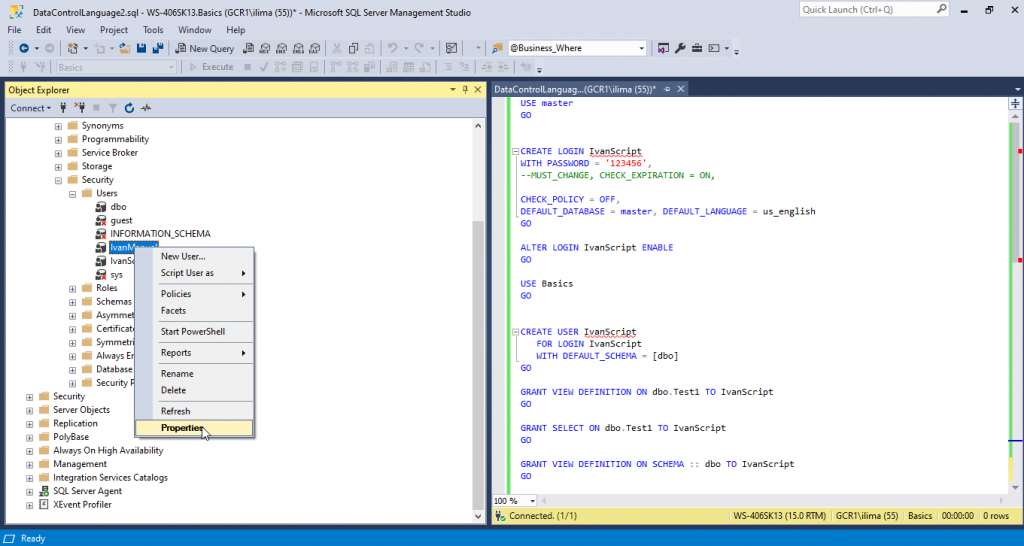Select the INFORMATION_SCHEMA user
1024x546 pixels.
pyautogui.click(x=160, y=234)
